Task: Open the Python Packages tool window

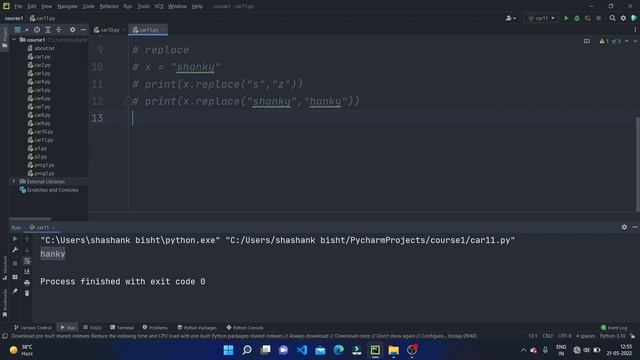Action: (197, 327)
